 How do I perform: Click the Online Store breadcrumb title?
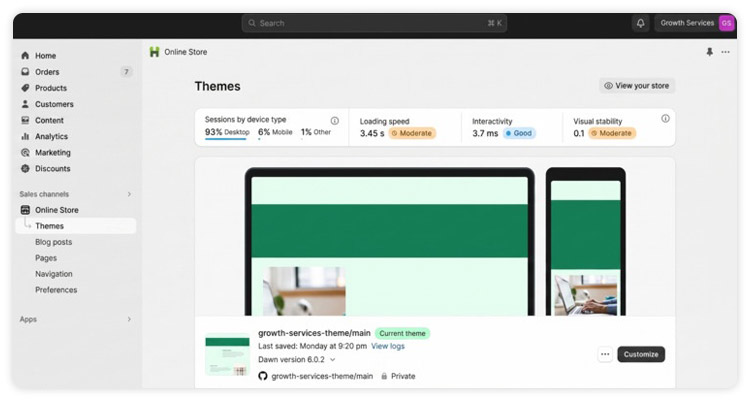[x=186, y=52]
